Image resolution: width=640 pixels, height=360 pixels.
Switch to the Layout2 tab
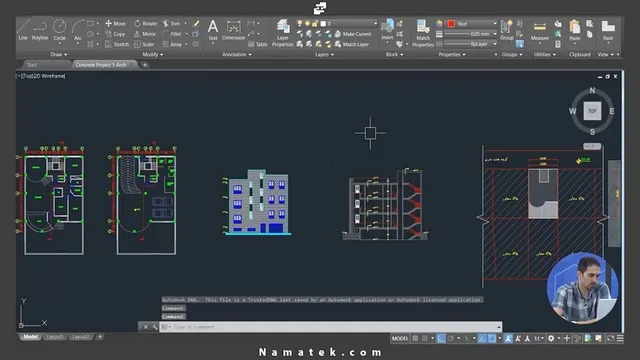click(80, 337)
